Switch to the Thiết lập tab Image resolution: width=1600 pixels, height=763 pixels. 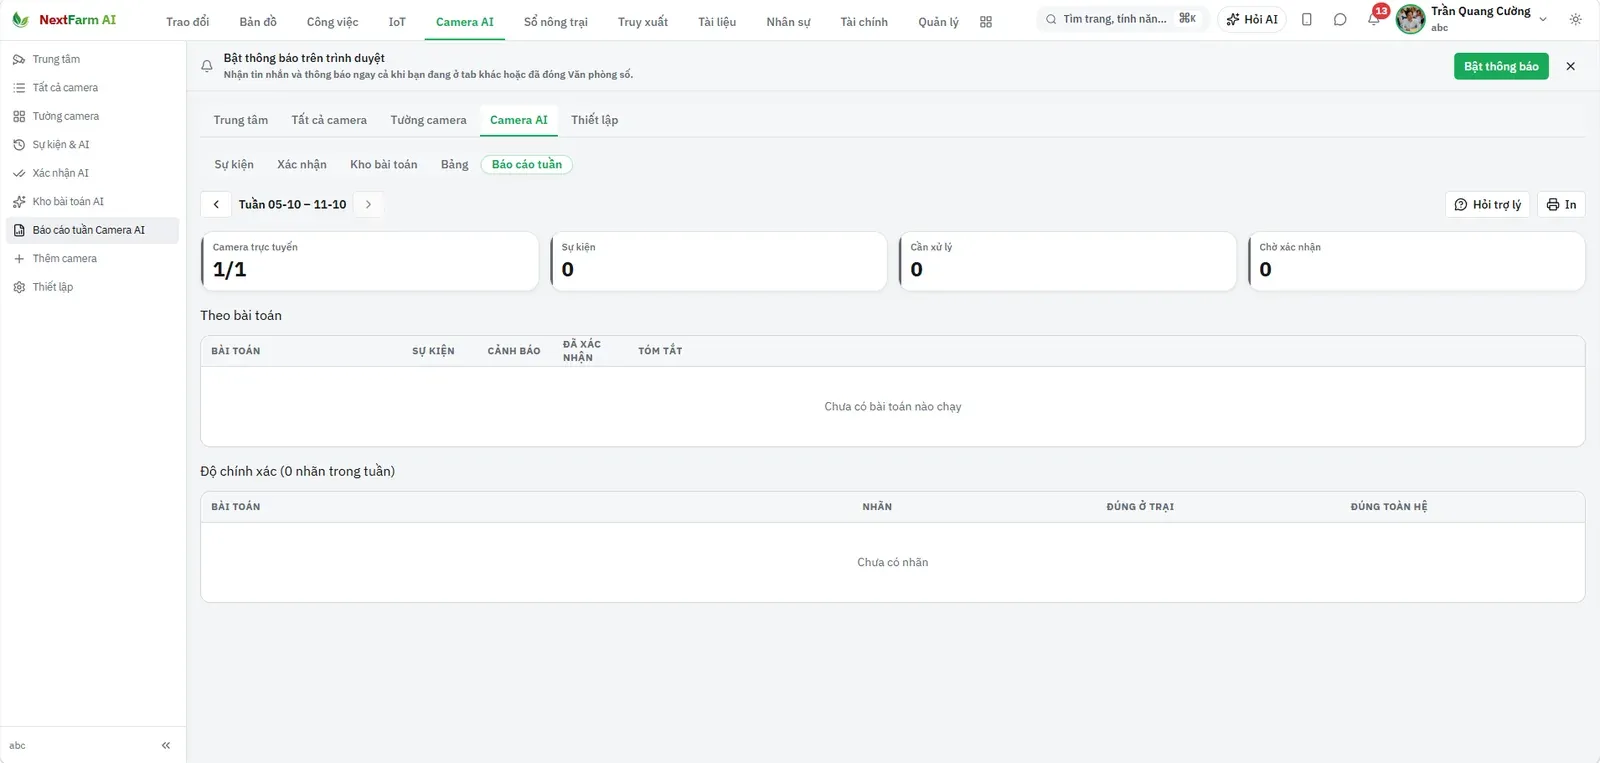pos(595,120)
